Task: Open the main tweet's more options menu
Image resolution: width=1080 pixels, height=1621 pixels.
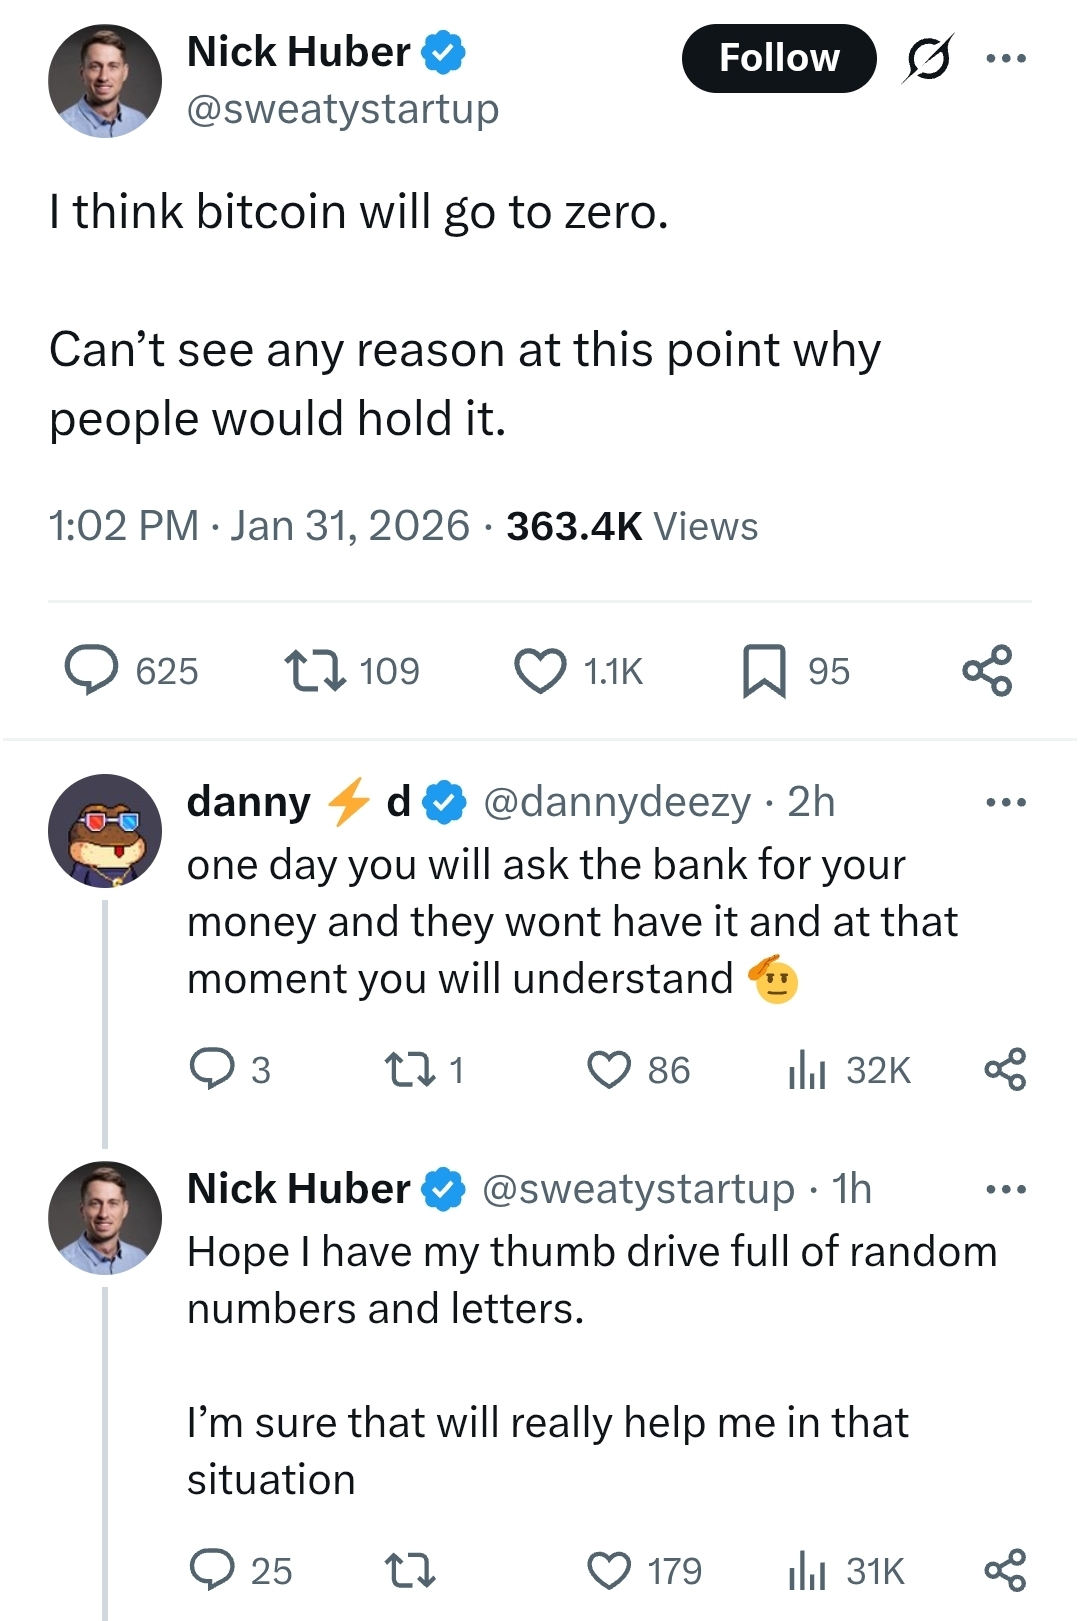Action: pos(1007,58)
